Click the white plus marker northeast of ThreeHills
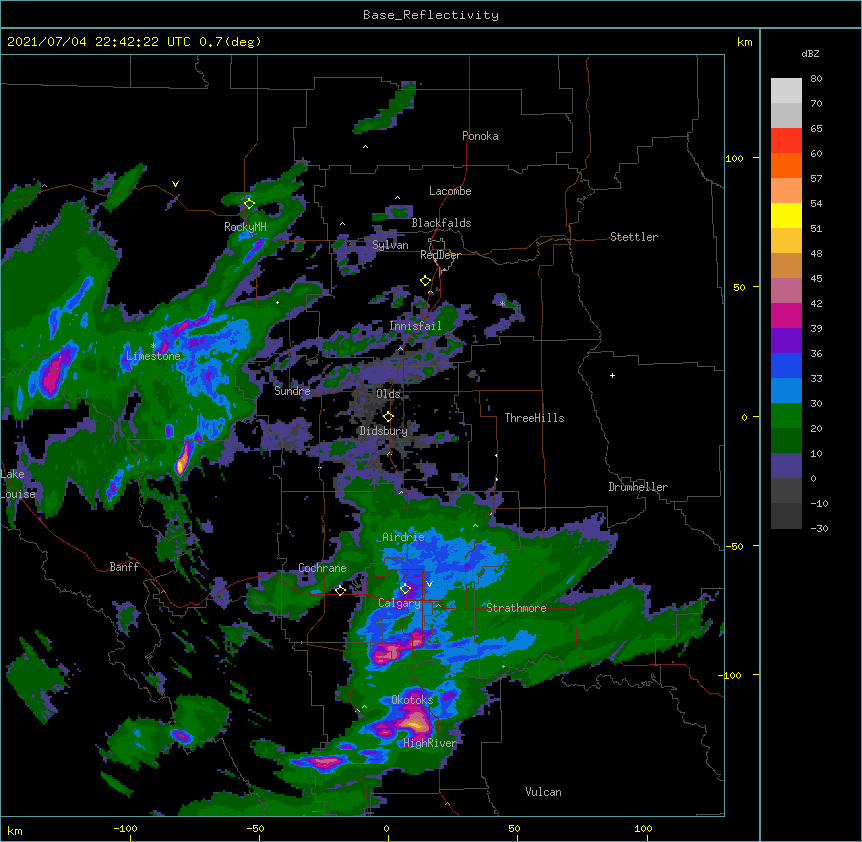The width and height of the screenshot is (862, 842). (612, 375)
